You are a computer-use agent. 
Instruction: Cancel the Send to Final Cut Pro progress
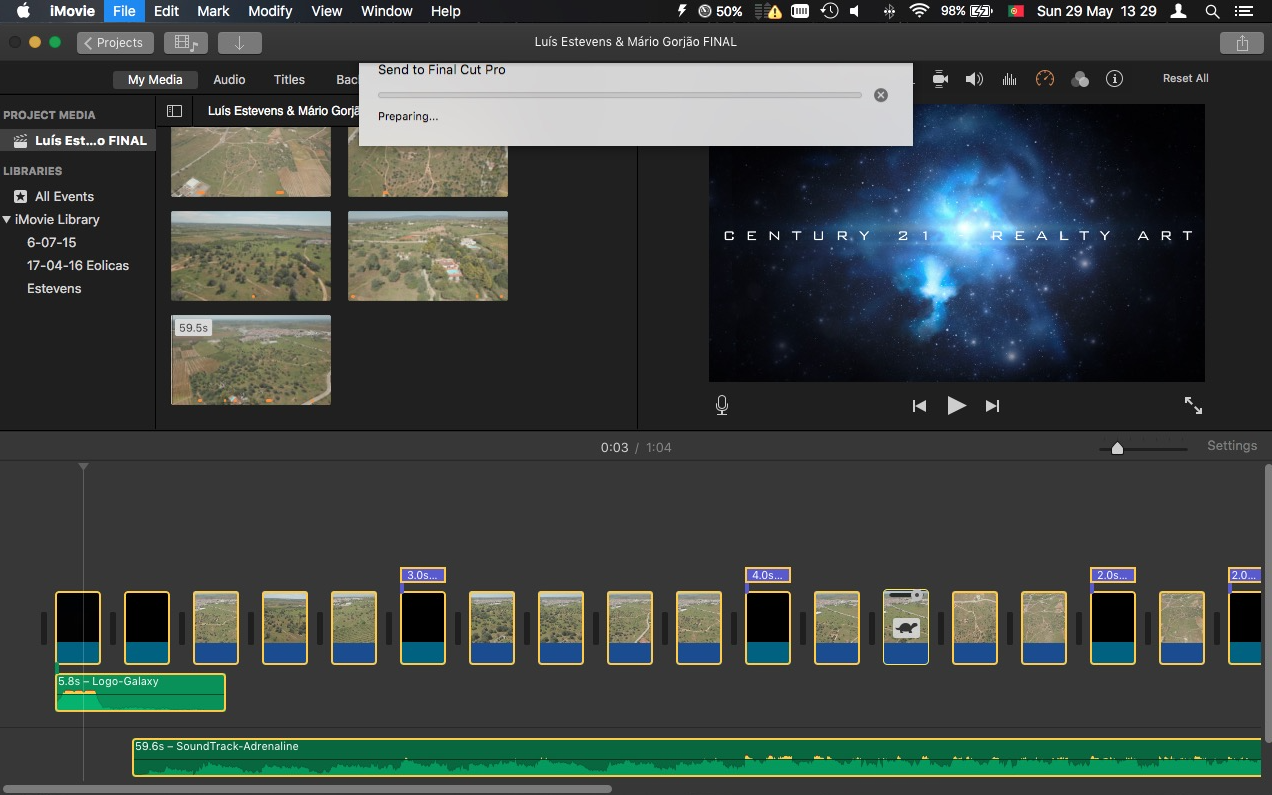(x=880, y=95)
